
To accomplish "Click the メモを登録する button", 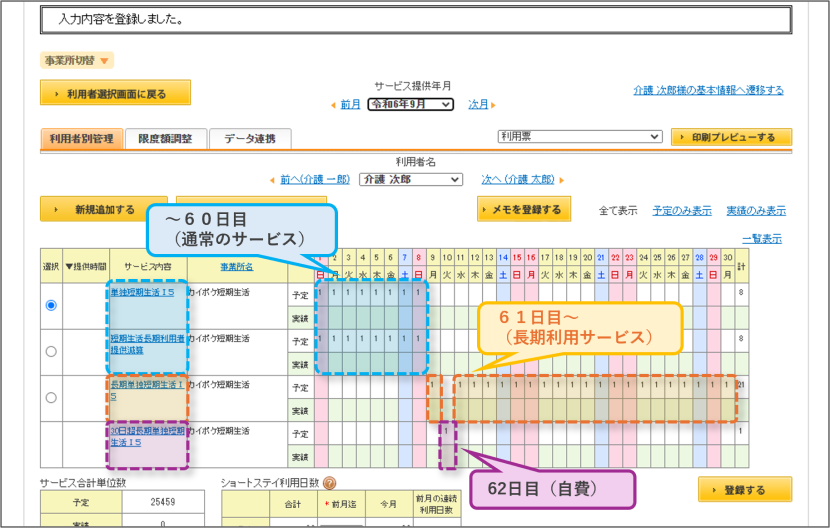I will (x=524, y=209).
